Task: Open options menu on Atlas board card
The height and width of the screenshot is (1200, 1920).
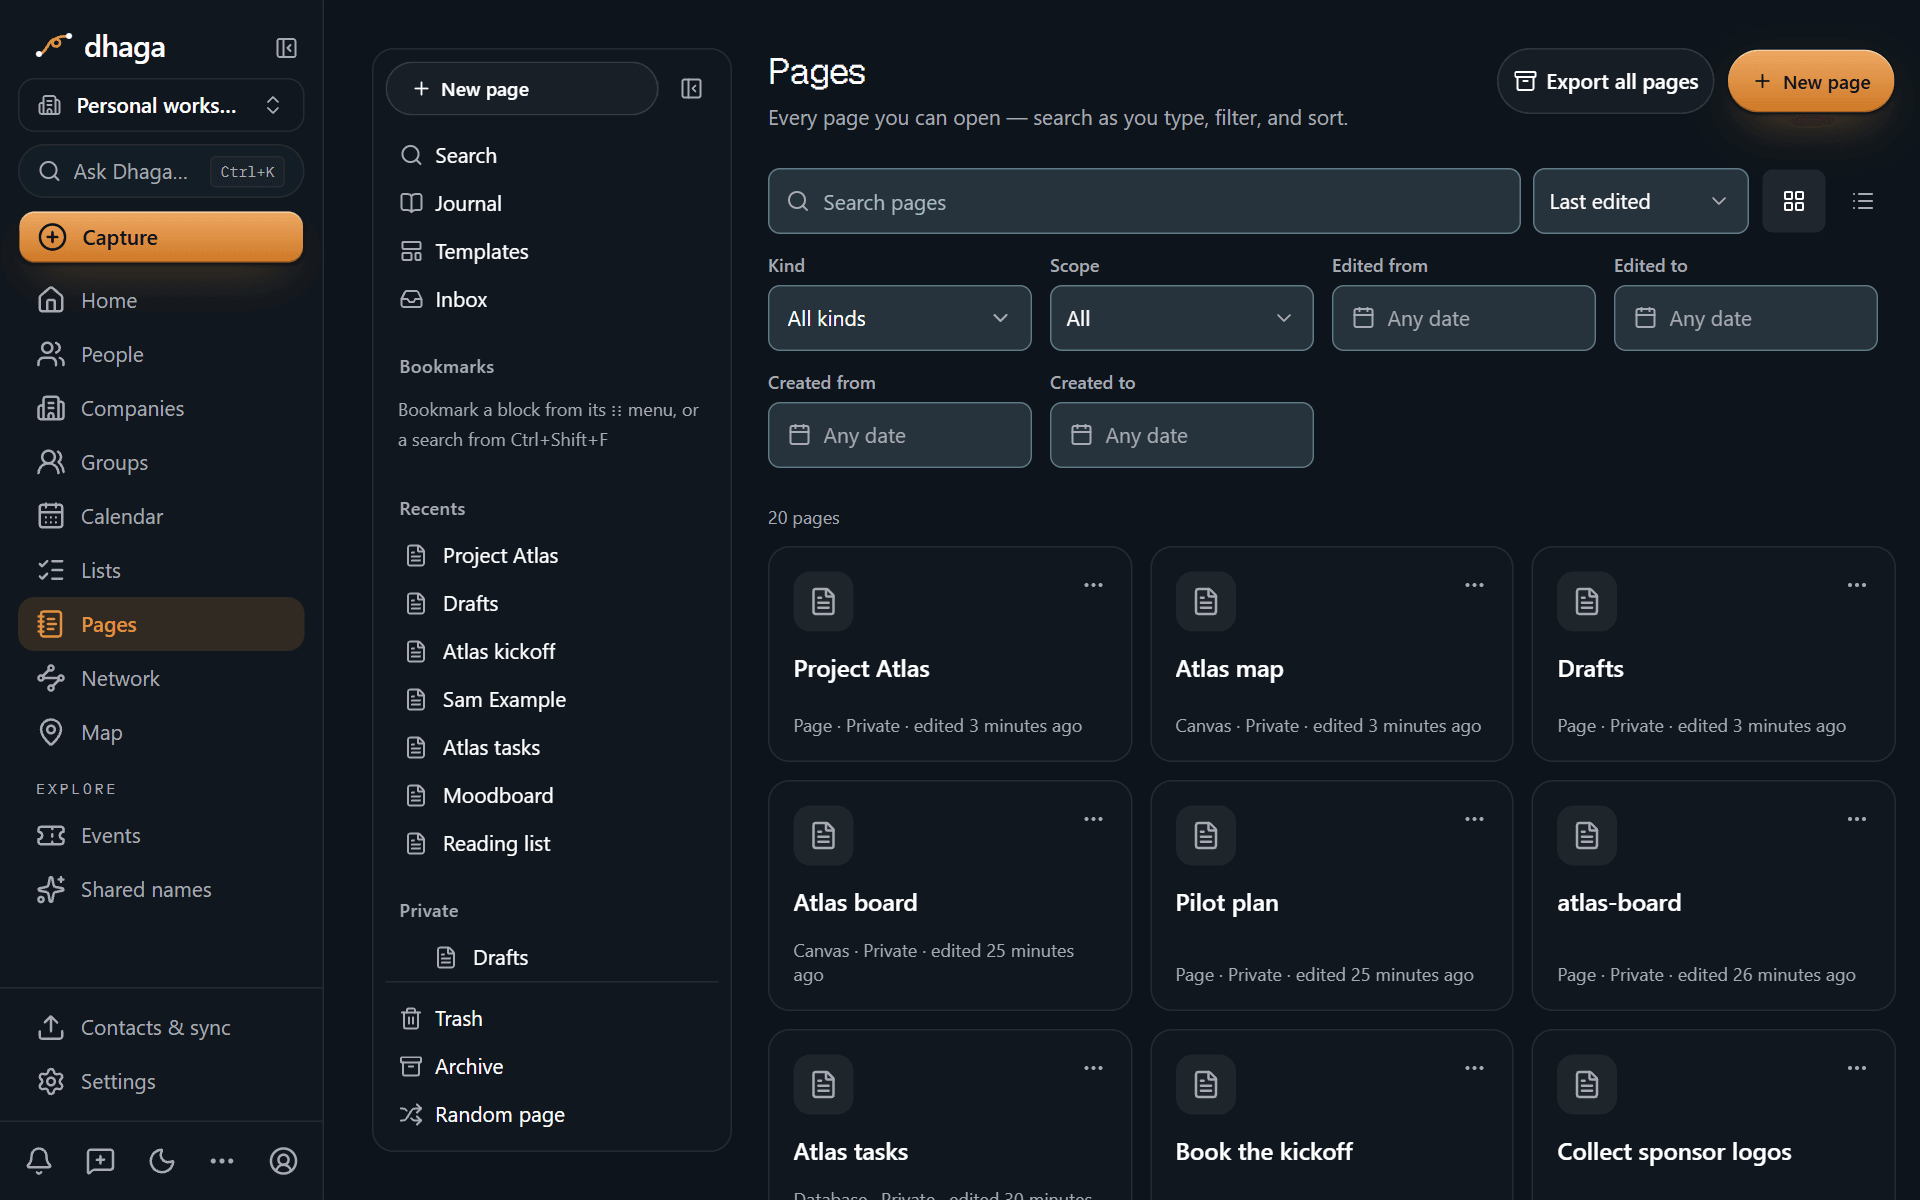Action: [1093, 819]
